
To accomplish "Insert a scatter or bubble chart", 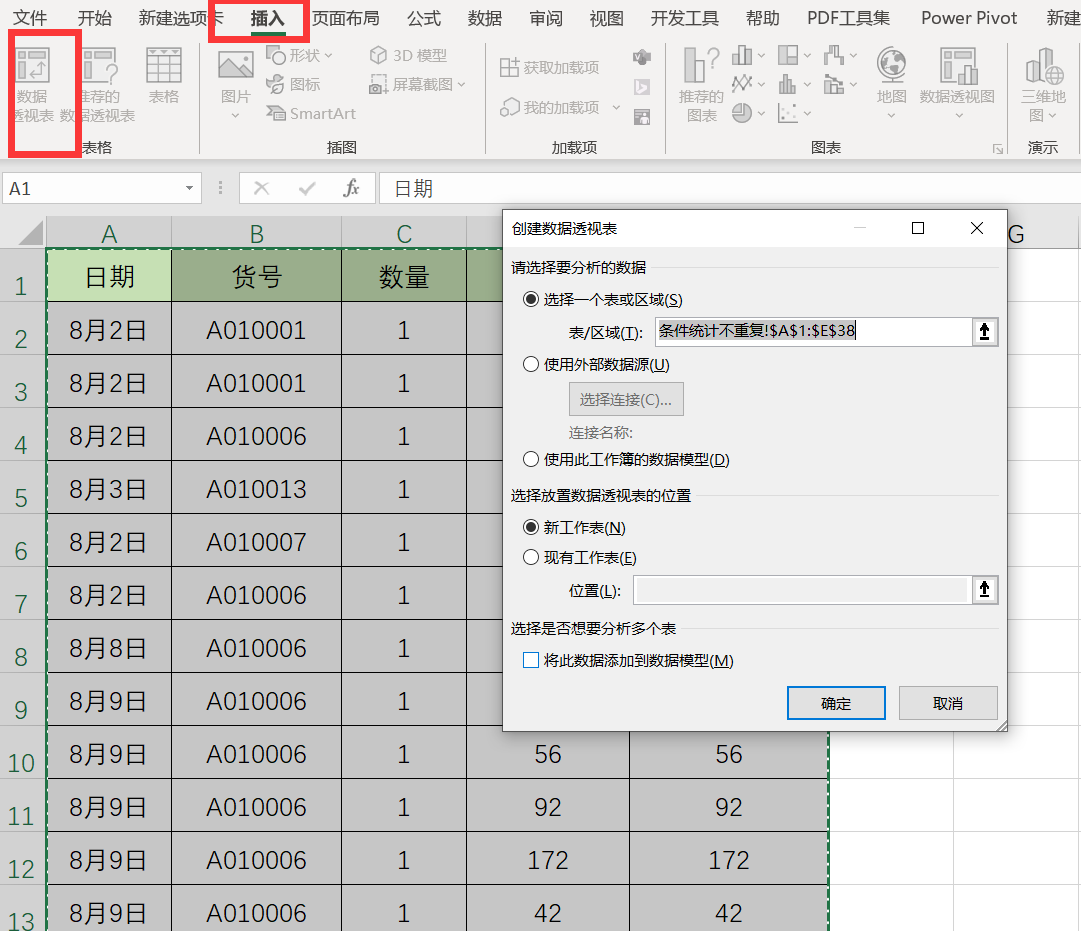I will click(x=788, y=113).
